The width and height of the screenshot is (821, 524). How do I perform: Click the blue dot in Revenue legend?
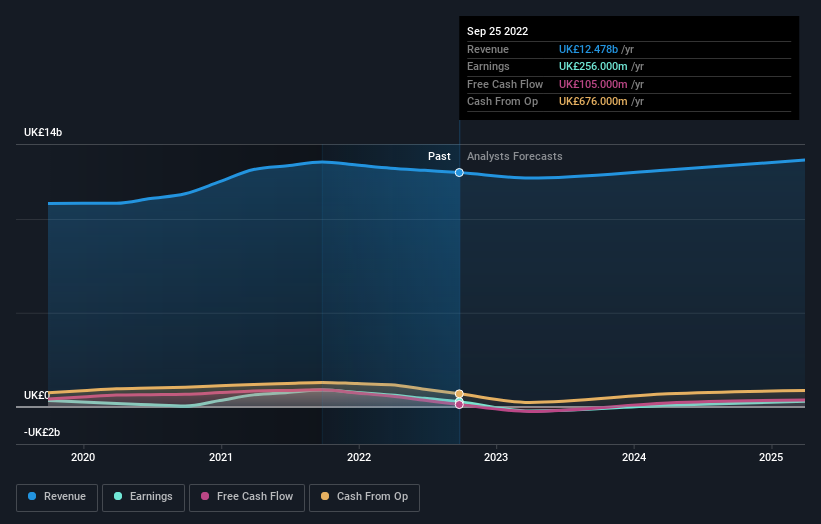tap(32, 496)
